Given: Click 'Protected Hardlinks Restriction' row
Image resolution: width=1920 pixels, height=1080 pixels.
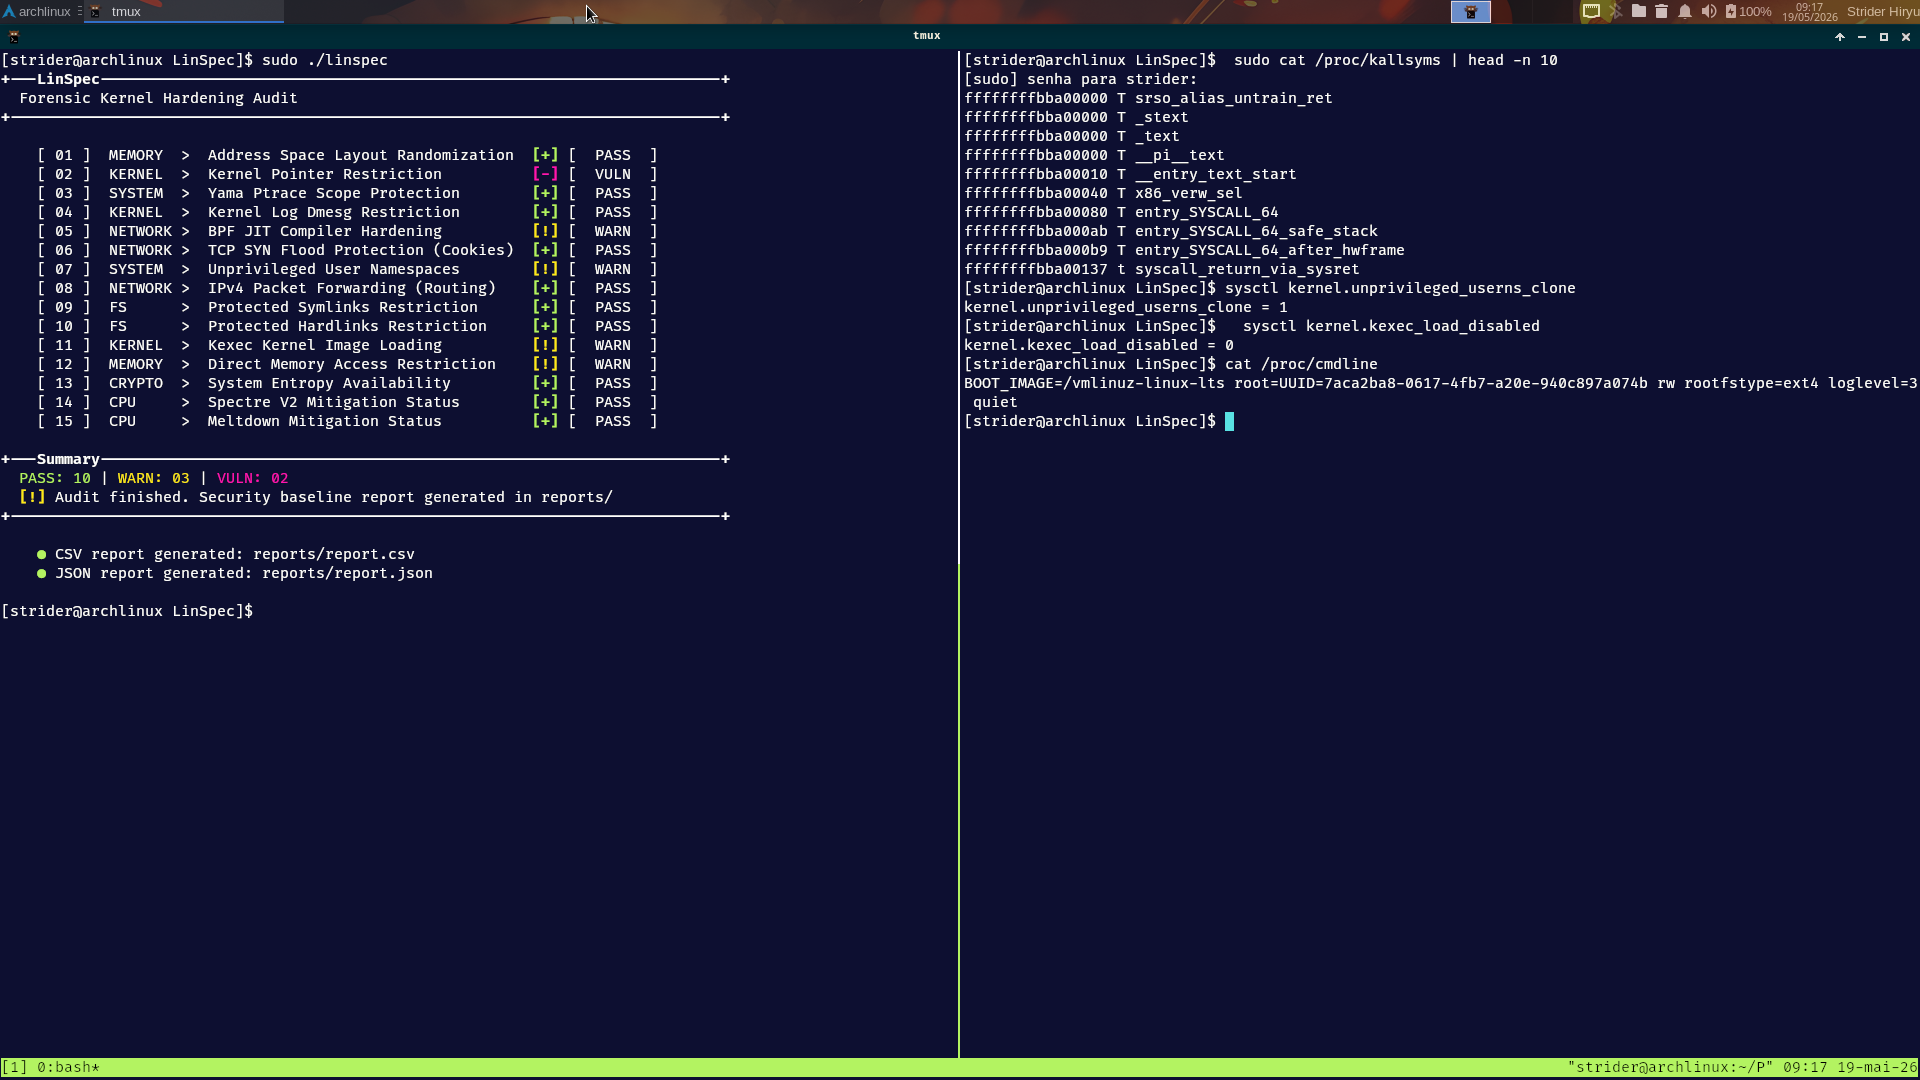Looking at the screenshot, I should [x=347, y=326].
